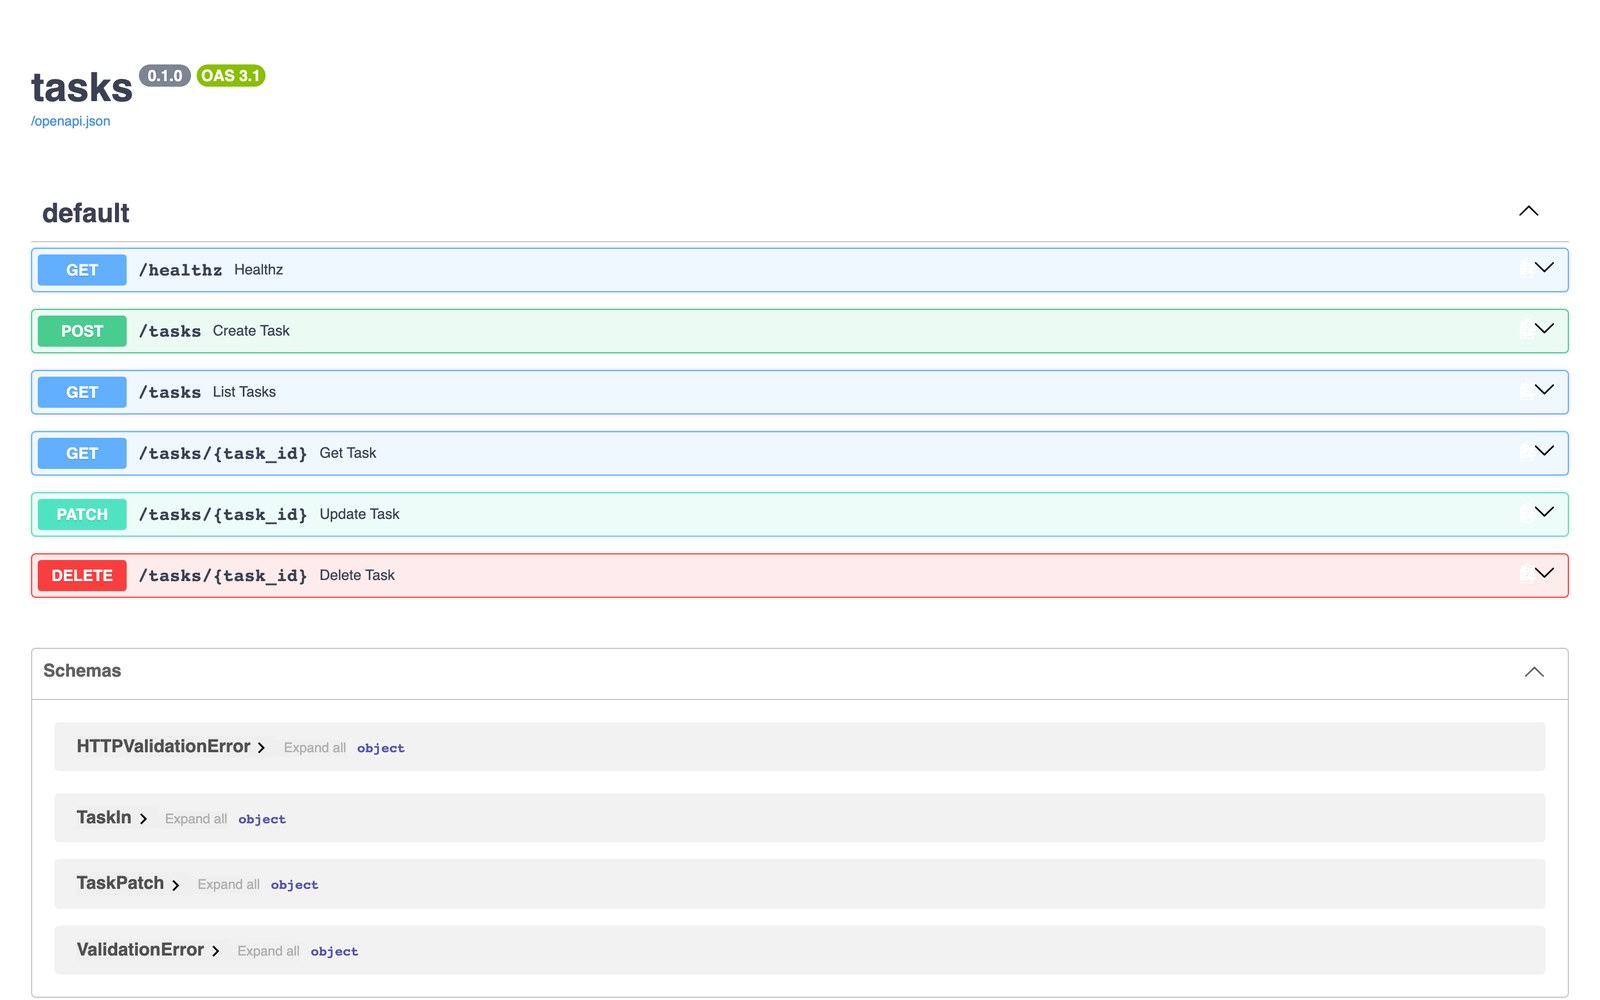Expand the TaskIn schema arrow

point(143,819)
